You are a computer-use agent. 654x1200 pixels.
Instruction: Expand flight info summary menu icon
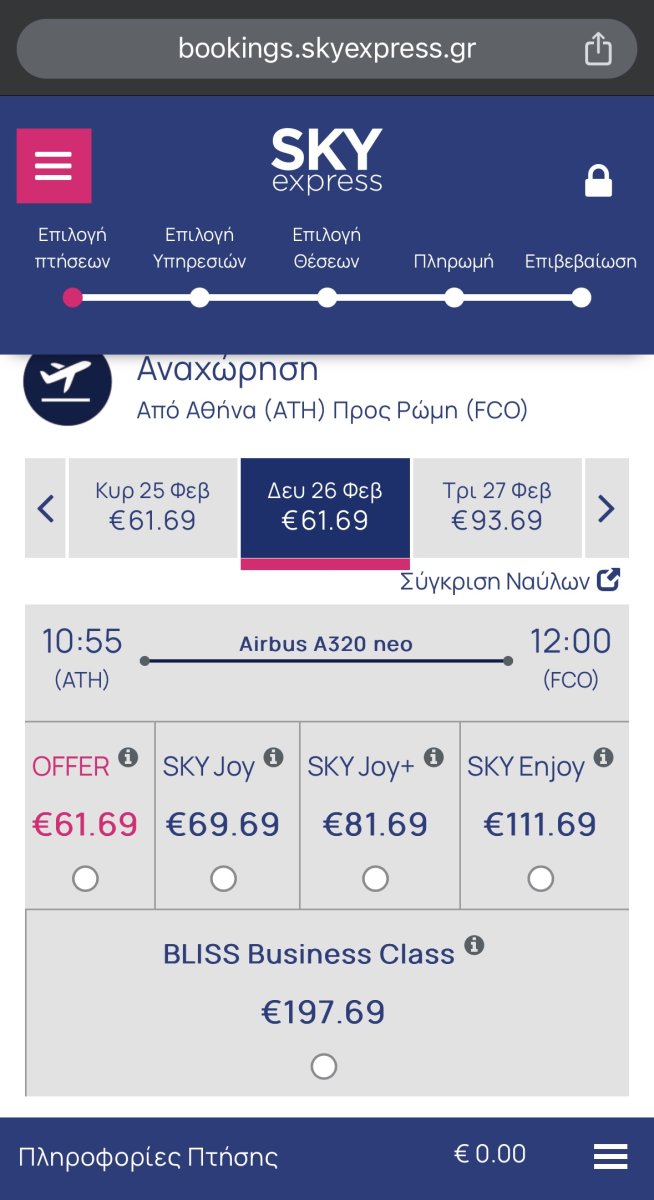tap(610, 1156)
